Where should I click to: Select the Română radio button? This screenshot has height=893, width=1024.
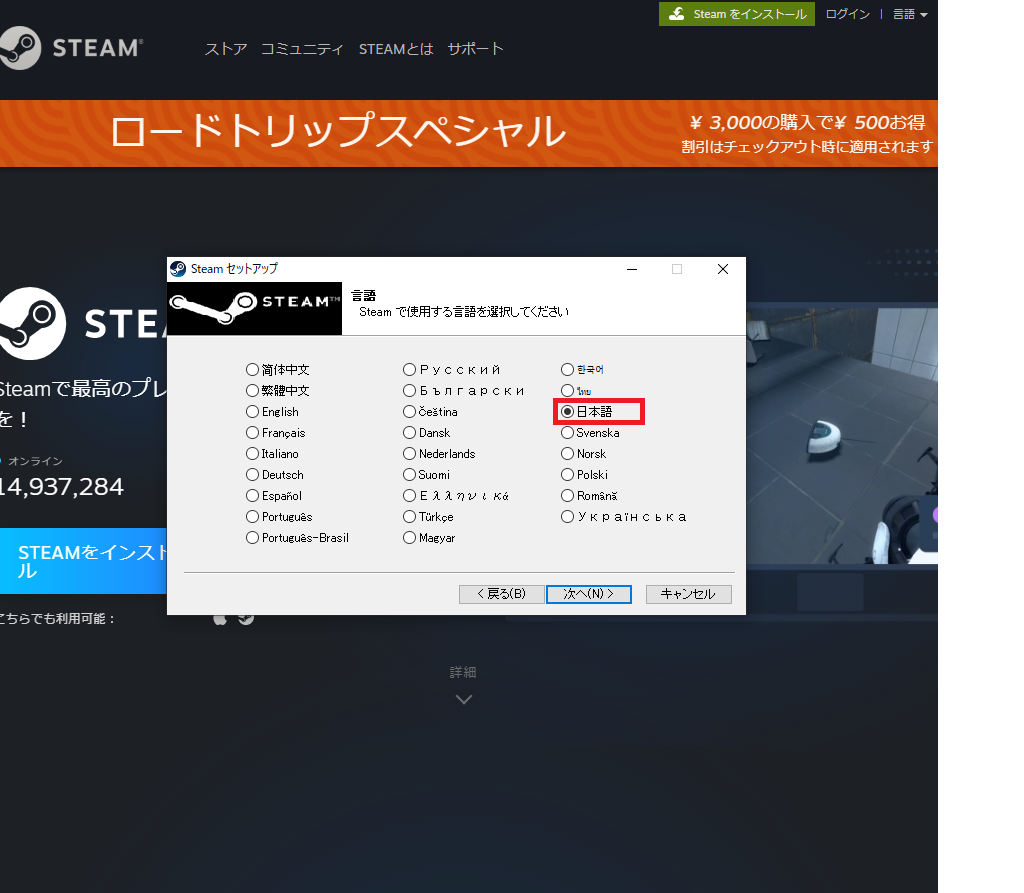coord(567,495)
